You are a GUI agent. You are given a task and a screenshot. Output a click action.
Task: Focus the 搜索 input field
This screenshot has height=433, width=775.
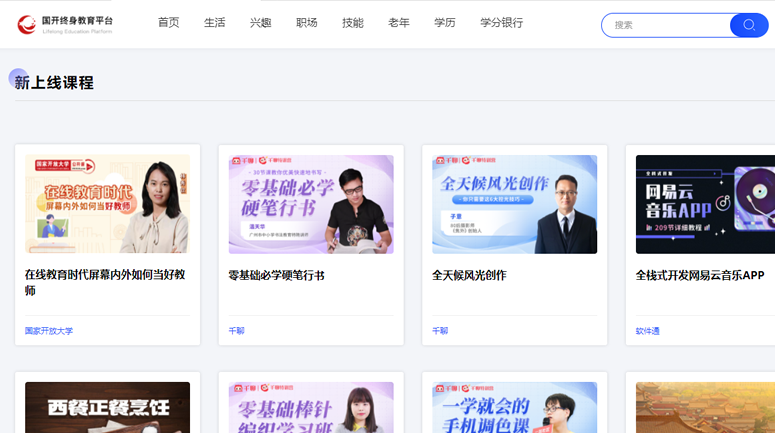pyautogui.click(x=667, y=25)
